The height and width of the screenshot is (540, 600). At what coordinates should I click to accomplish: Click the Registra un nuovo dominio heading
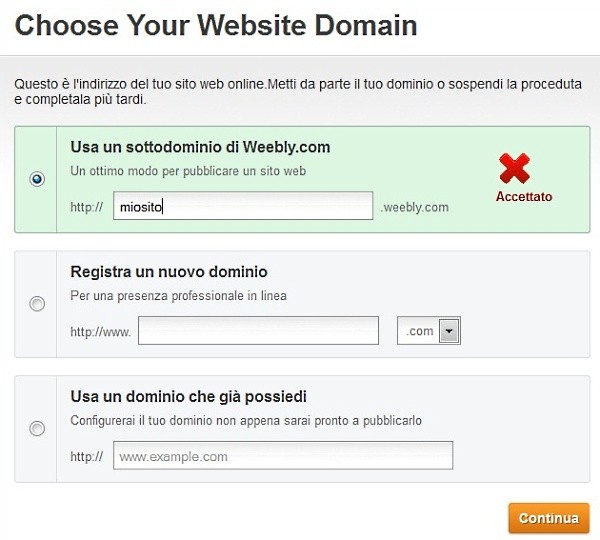point(169,271)
